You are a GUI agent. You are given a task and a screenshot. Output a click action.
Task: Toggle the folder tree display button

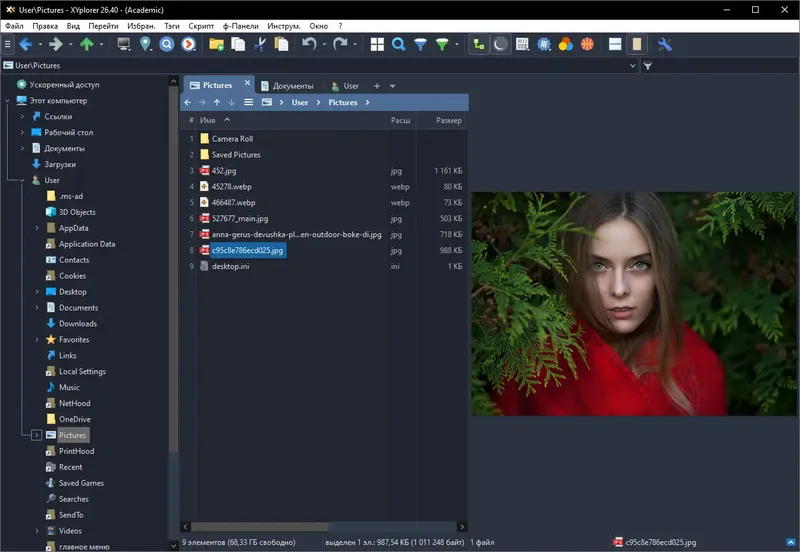(x=478, y=44)
